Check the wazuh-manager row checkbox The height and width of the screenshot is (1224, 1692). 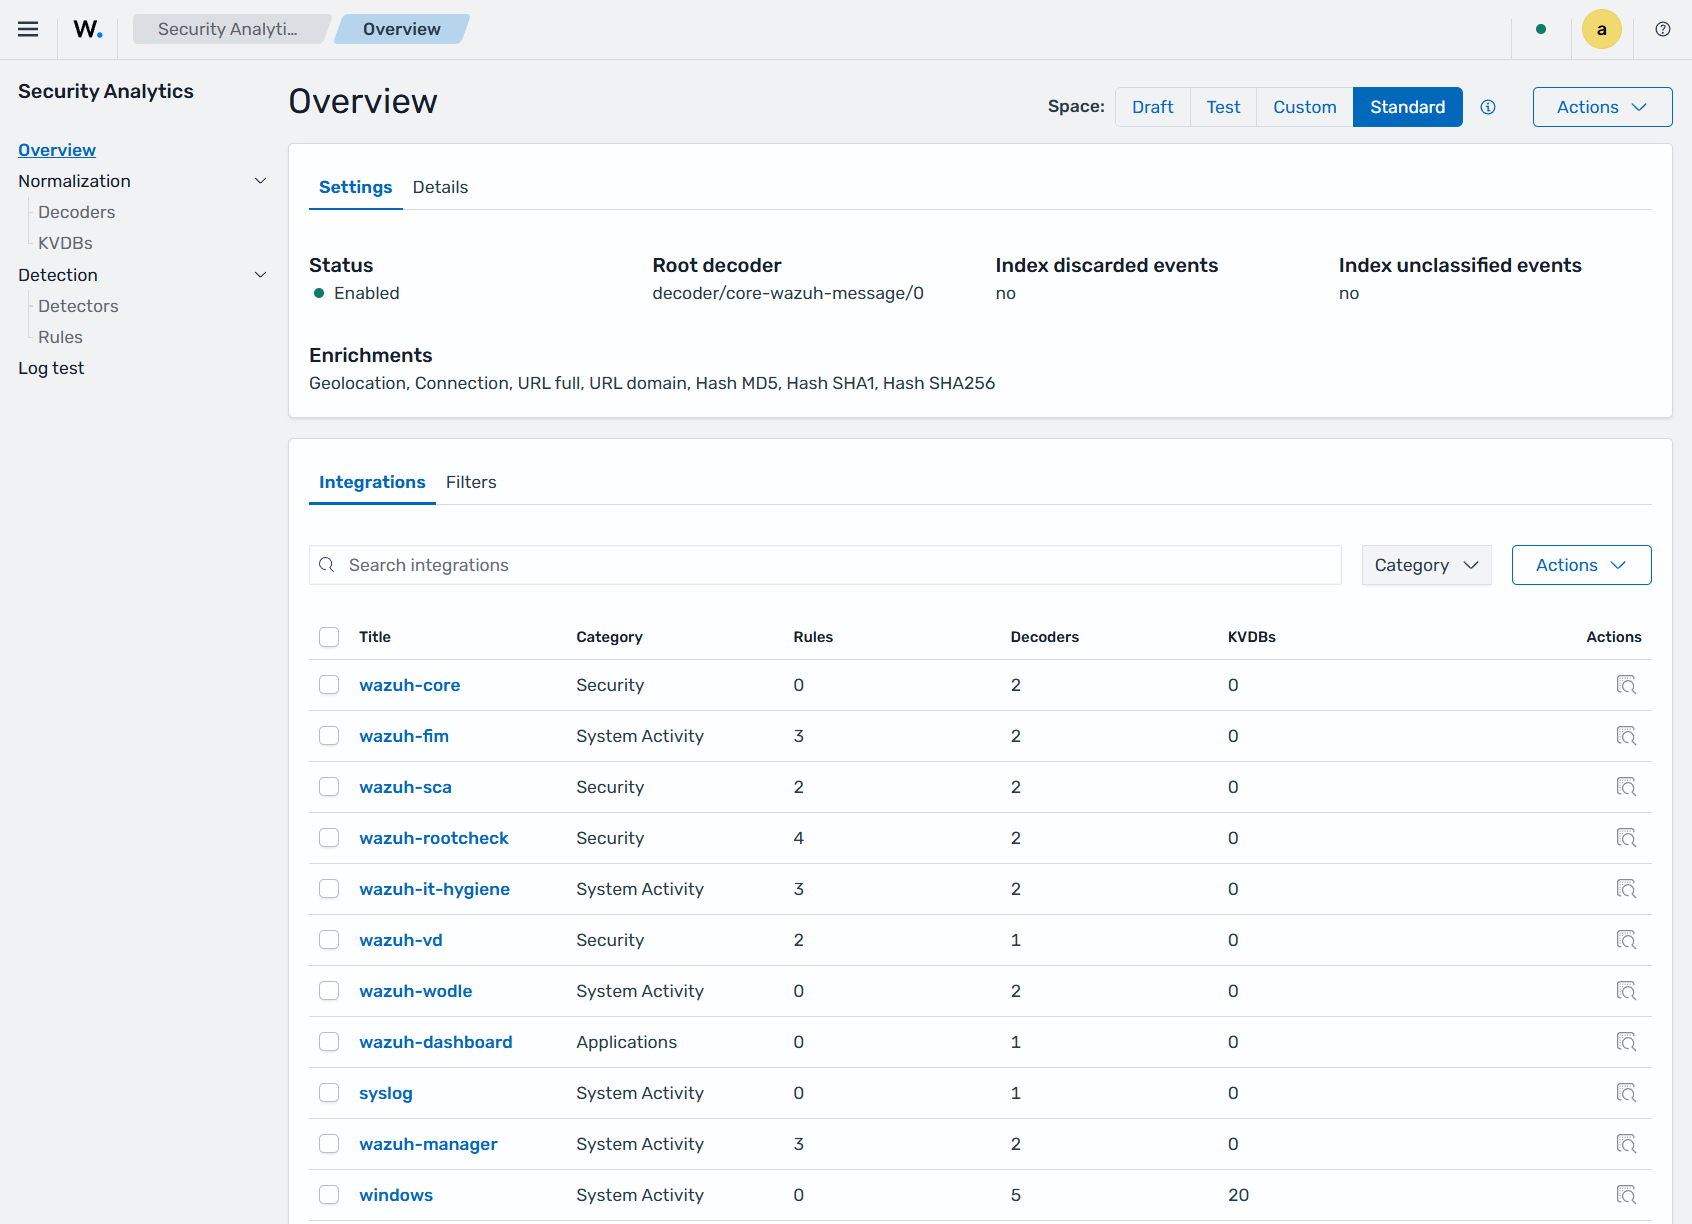[x=329, y=1144]
